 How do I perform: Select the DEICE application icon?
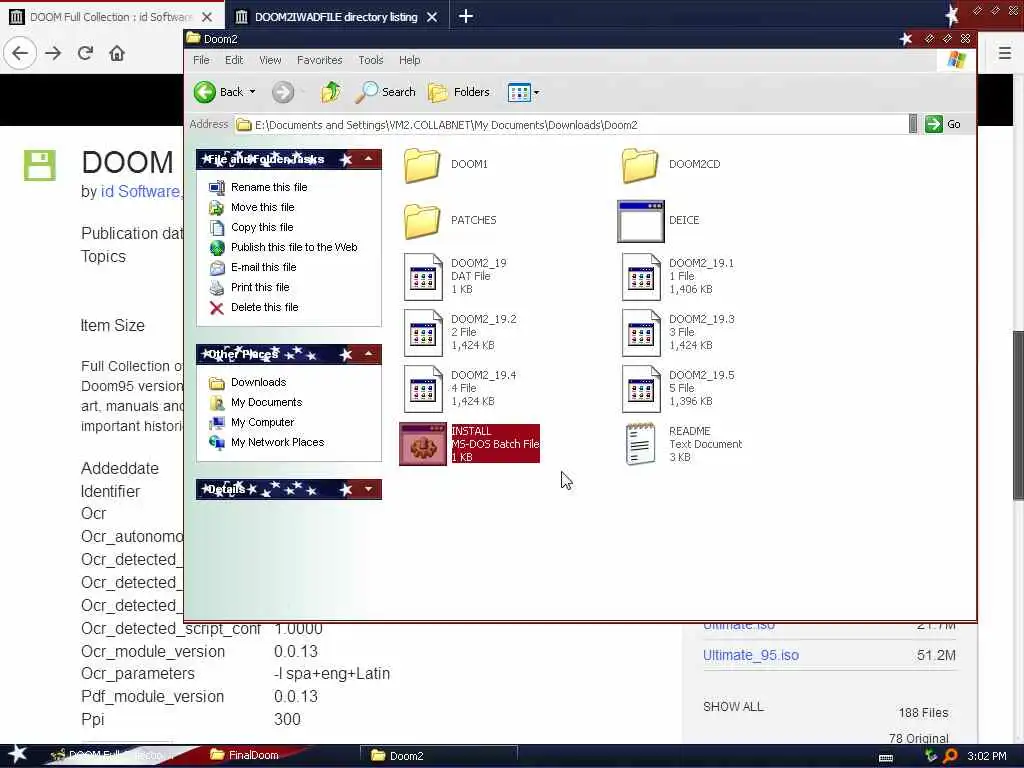(x=641, y=221)
